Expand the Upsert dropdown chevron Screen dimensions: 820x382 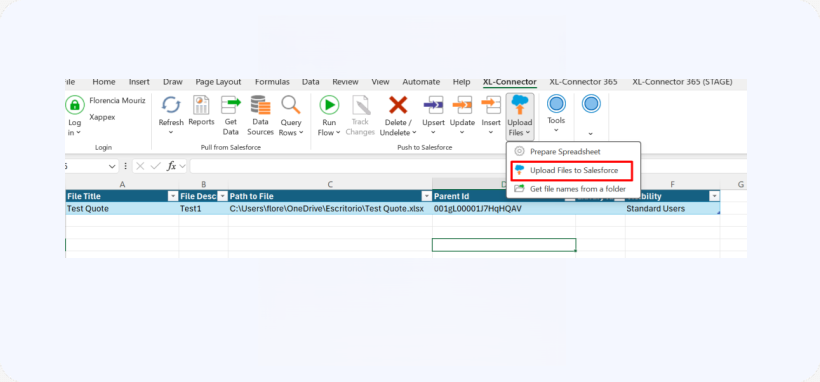tap(433, 133)
